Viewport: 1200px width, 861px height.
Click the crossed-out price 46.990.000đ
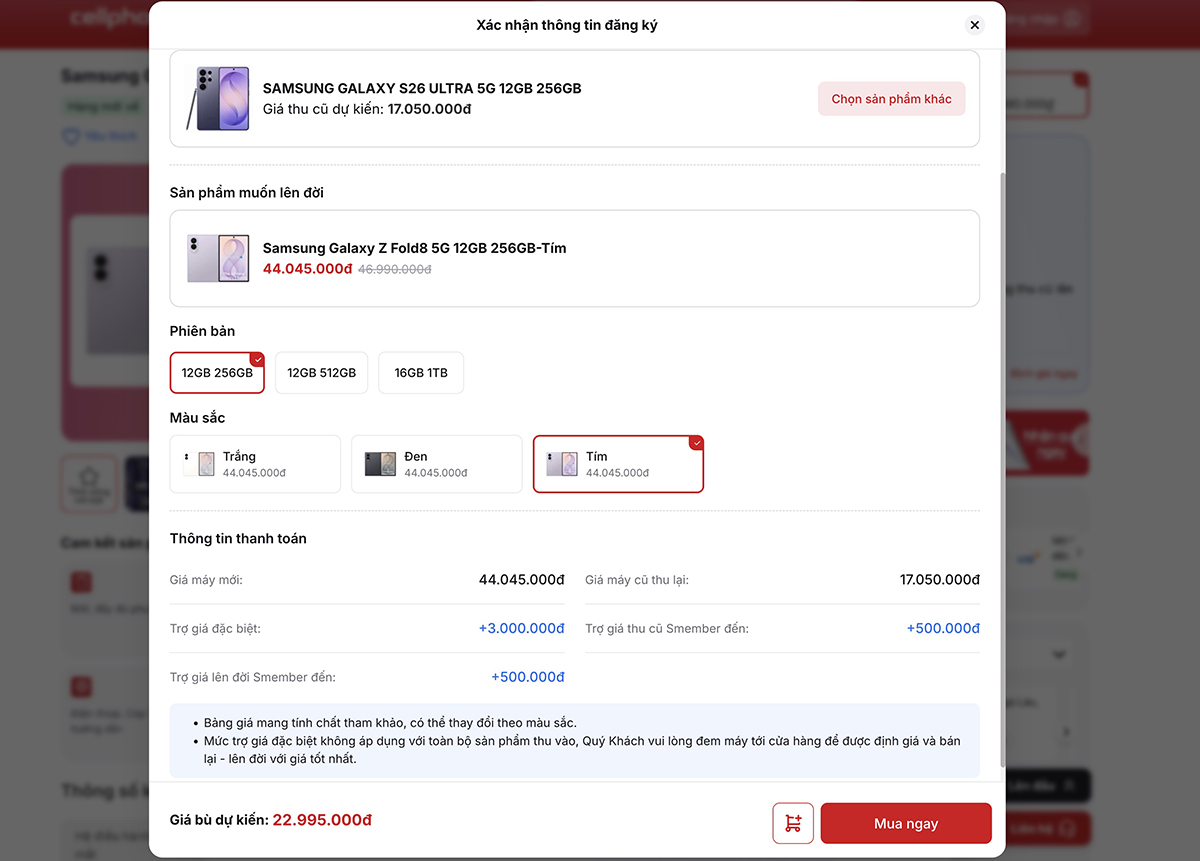click(x=395, y=269)
